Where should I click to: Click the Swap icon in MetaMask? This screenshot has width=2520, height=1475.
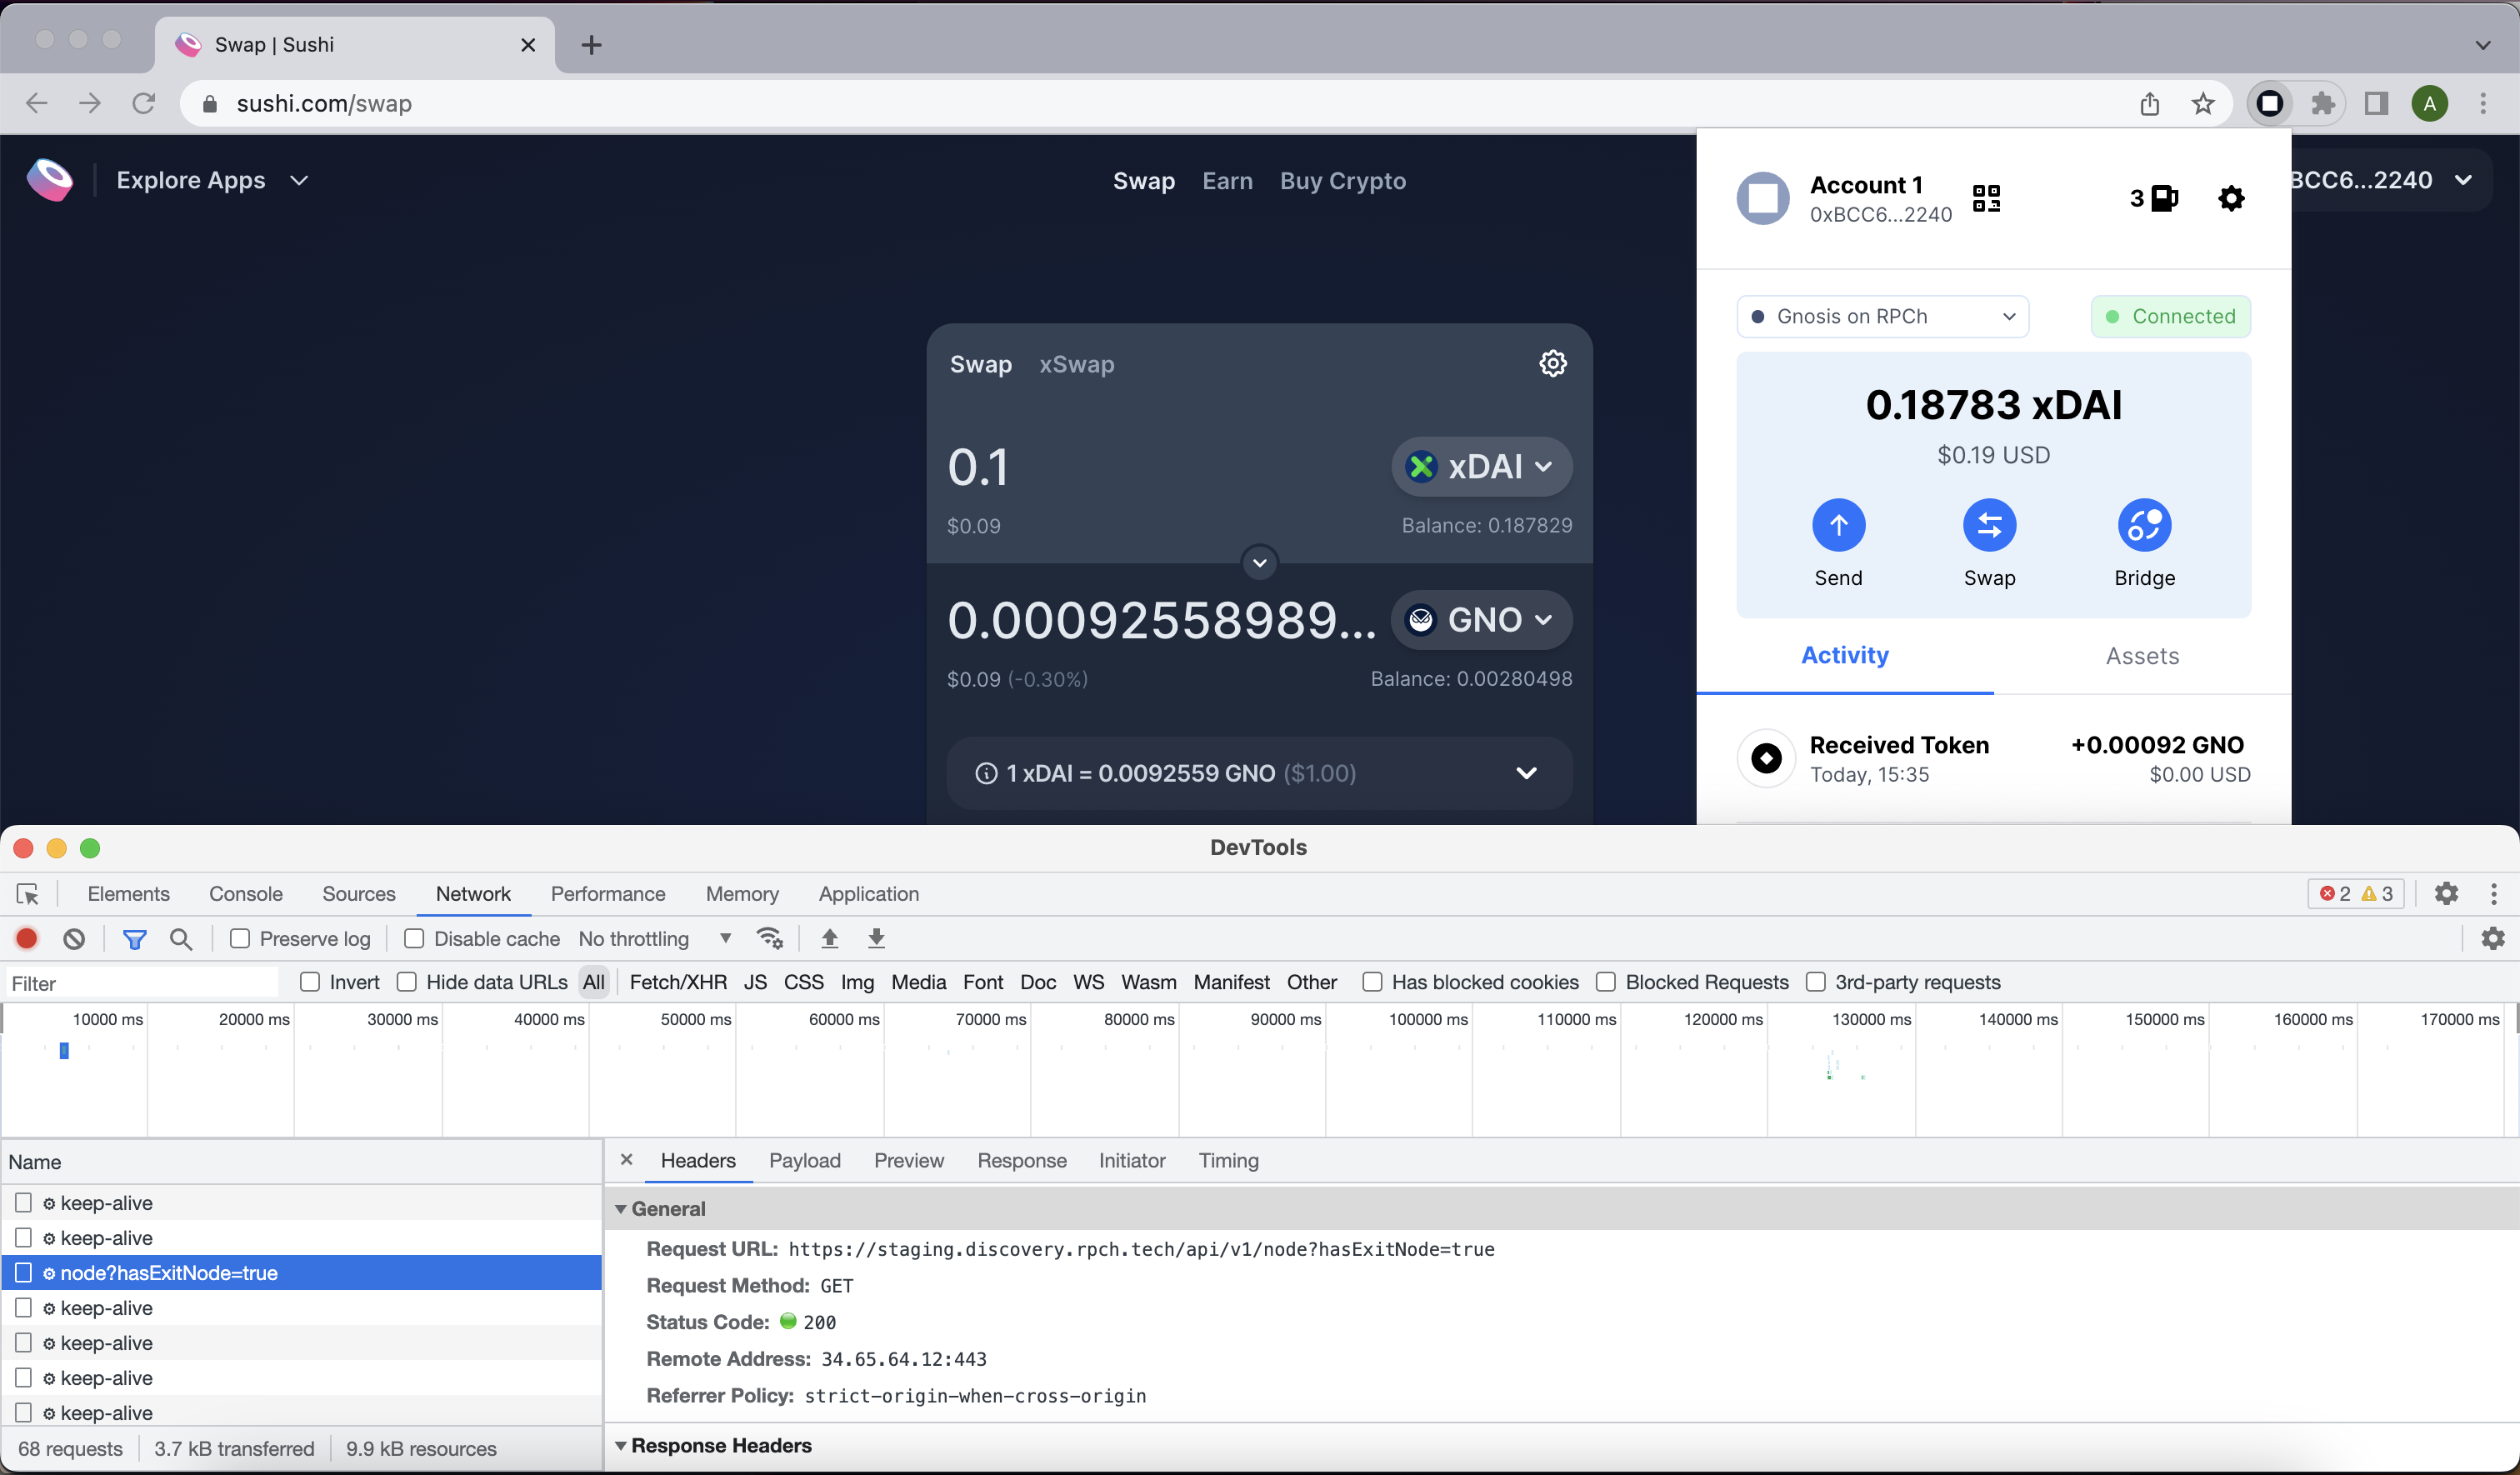[1990, 525]
